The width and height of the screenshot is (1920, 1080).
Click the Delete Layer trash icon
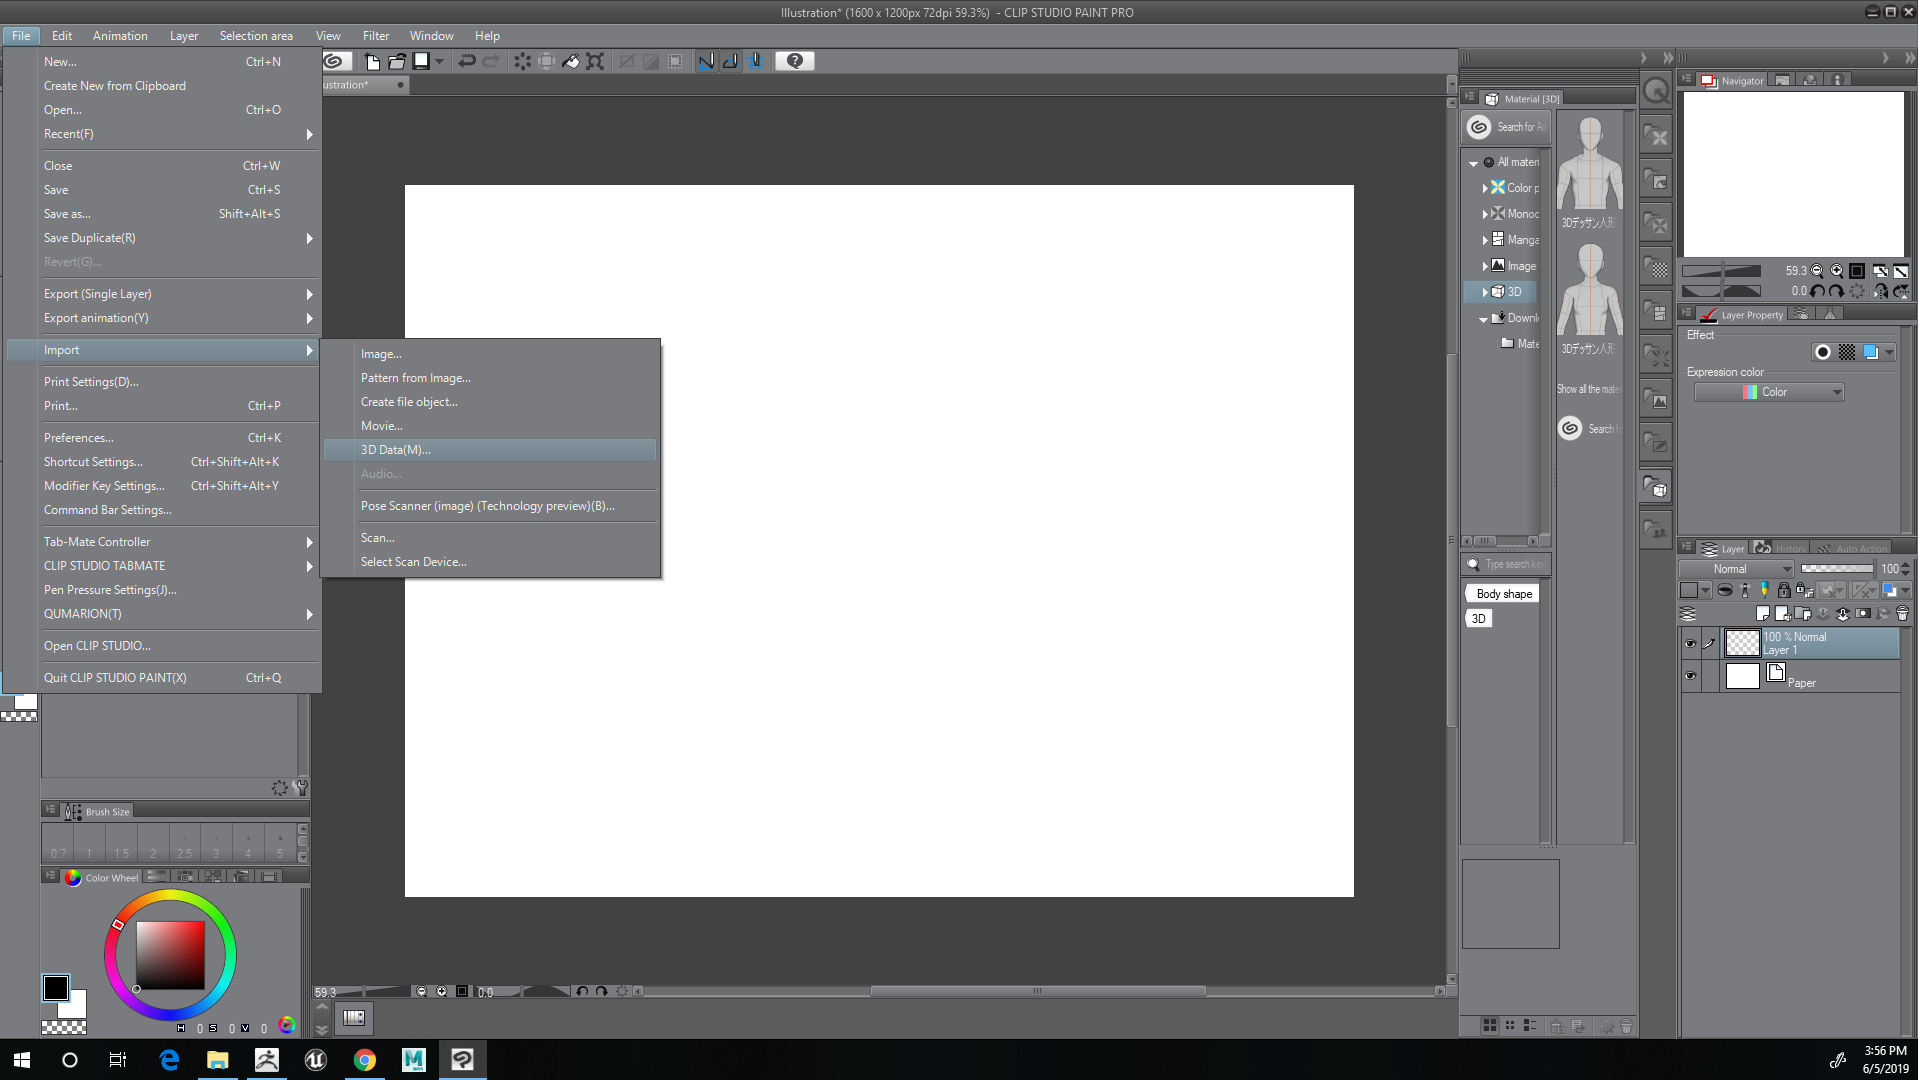point(1902,614)
